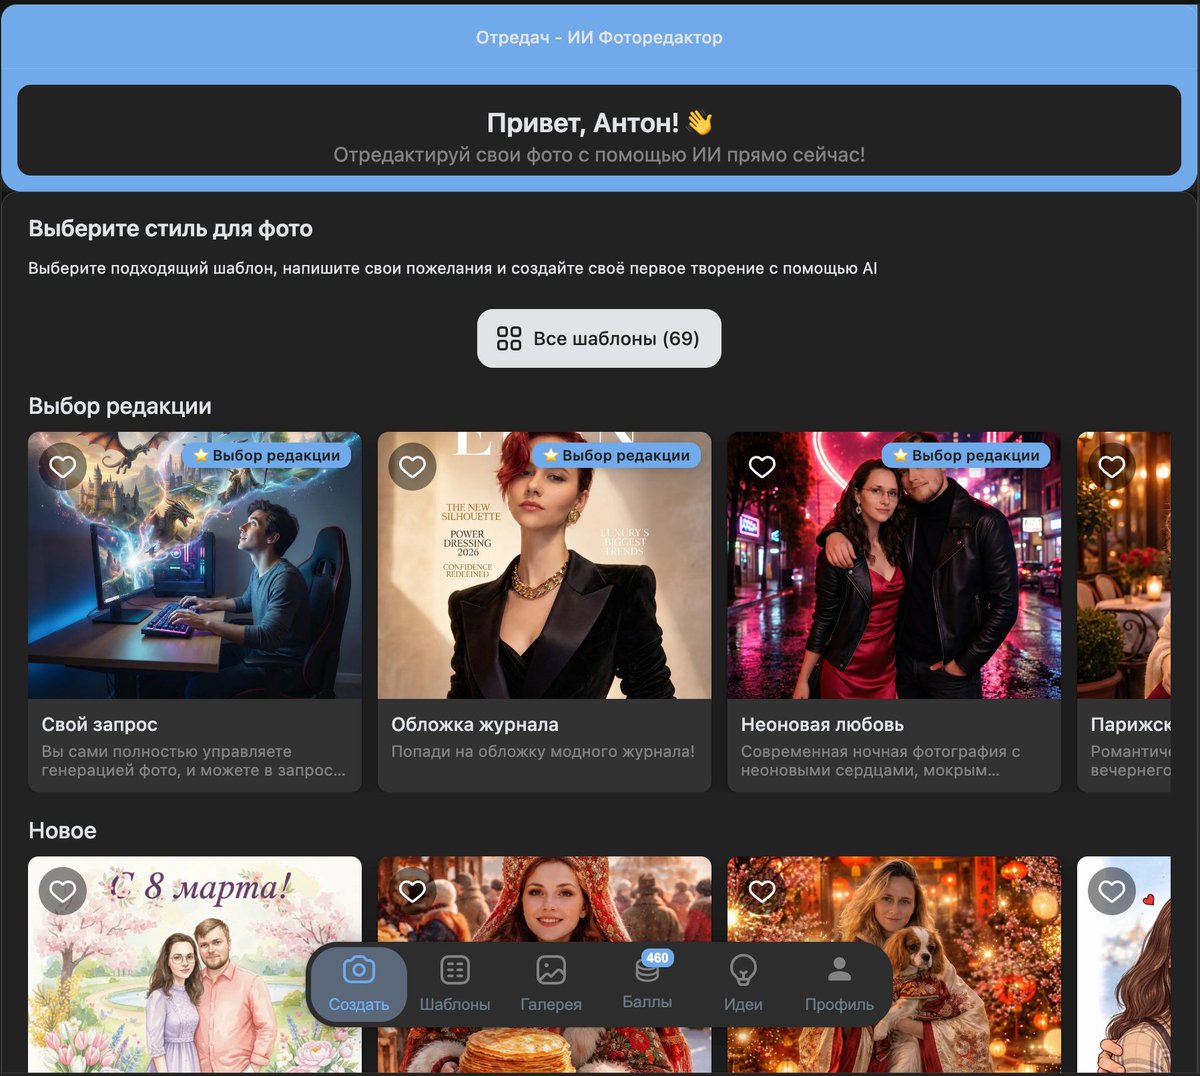Image resolution: width=1200 pixels, height=1076 pixels.
Task: Open the Неоновая любовь template image
Action: tap(894, 565)
